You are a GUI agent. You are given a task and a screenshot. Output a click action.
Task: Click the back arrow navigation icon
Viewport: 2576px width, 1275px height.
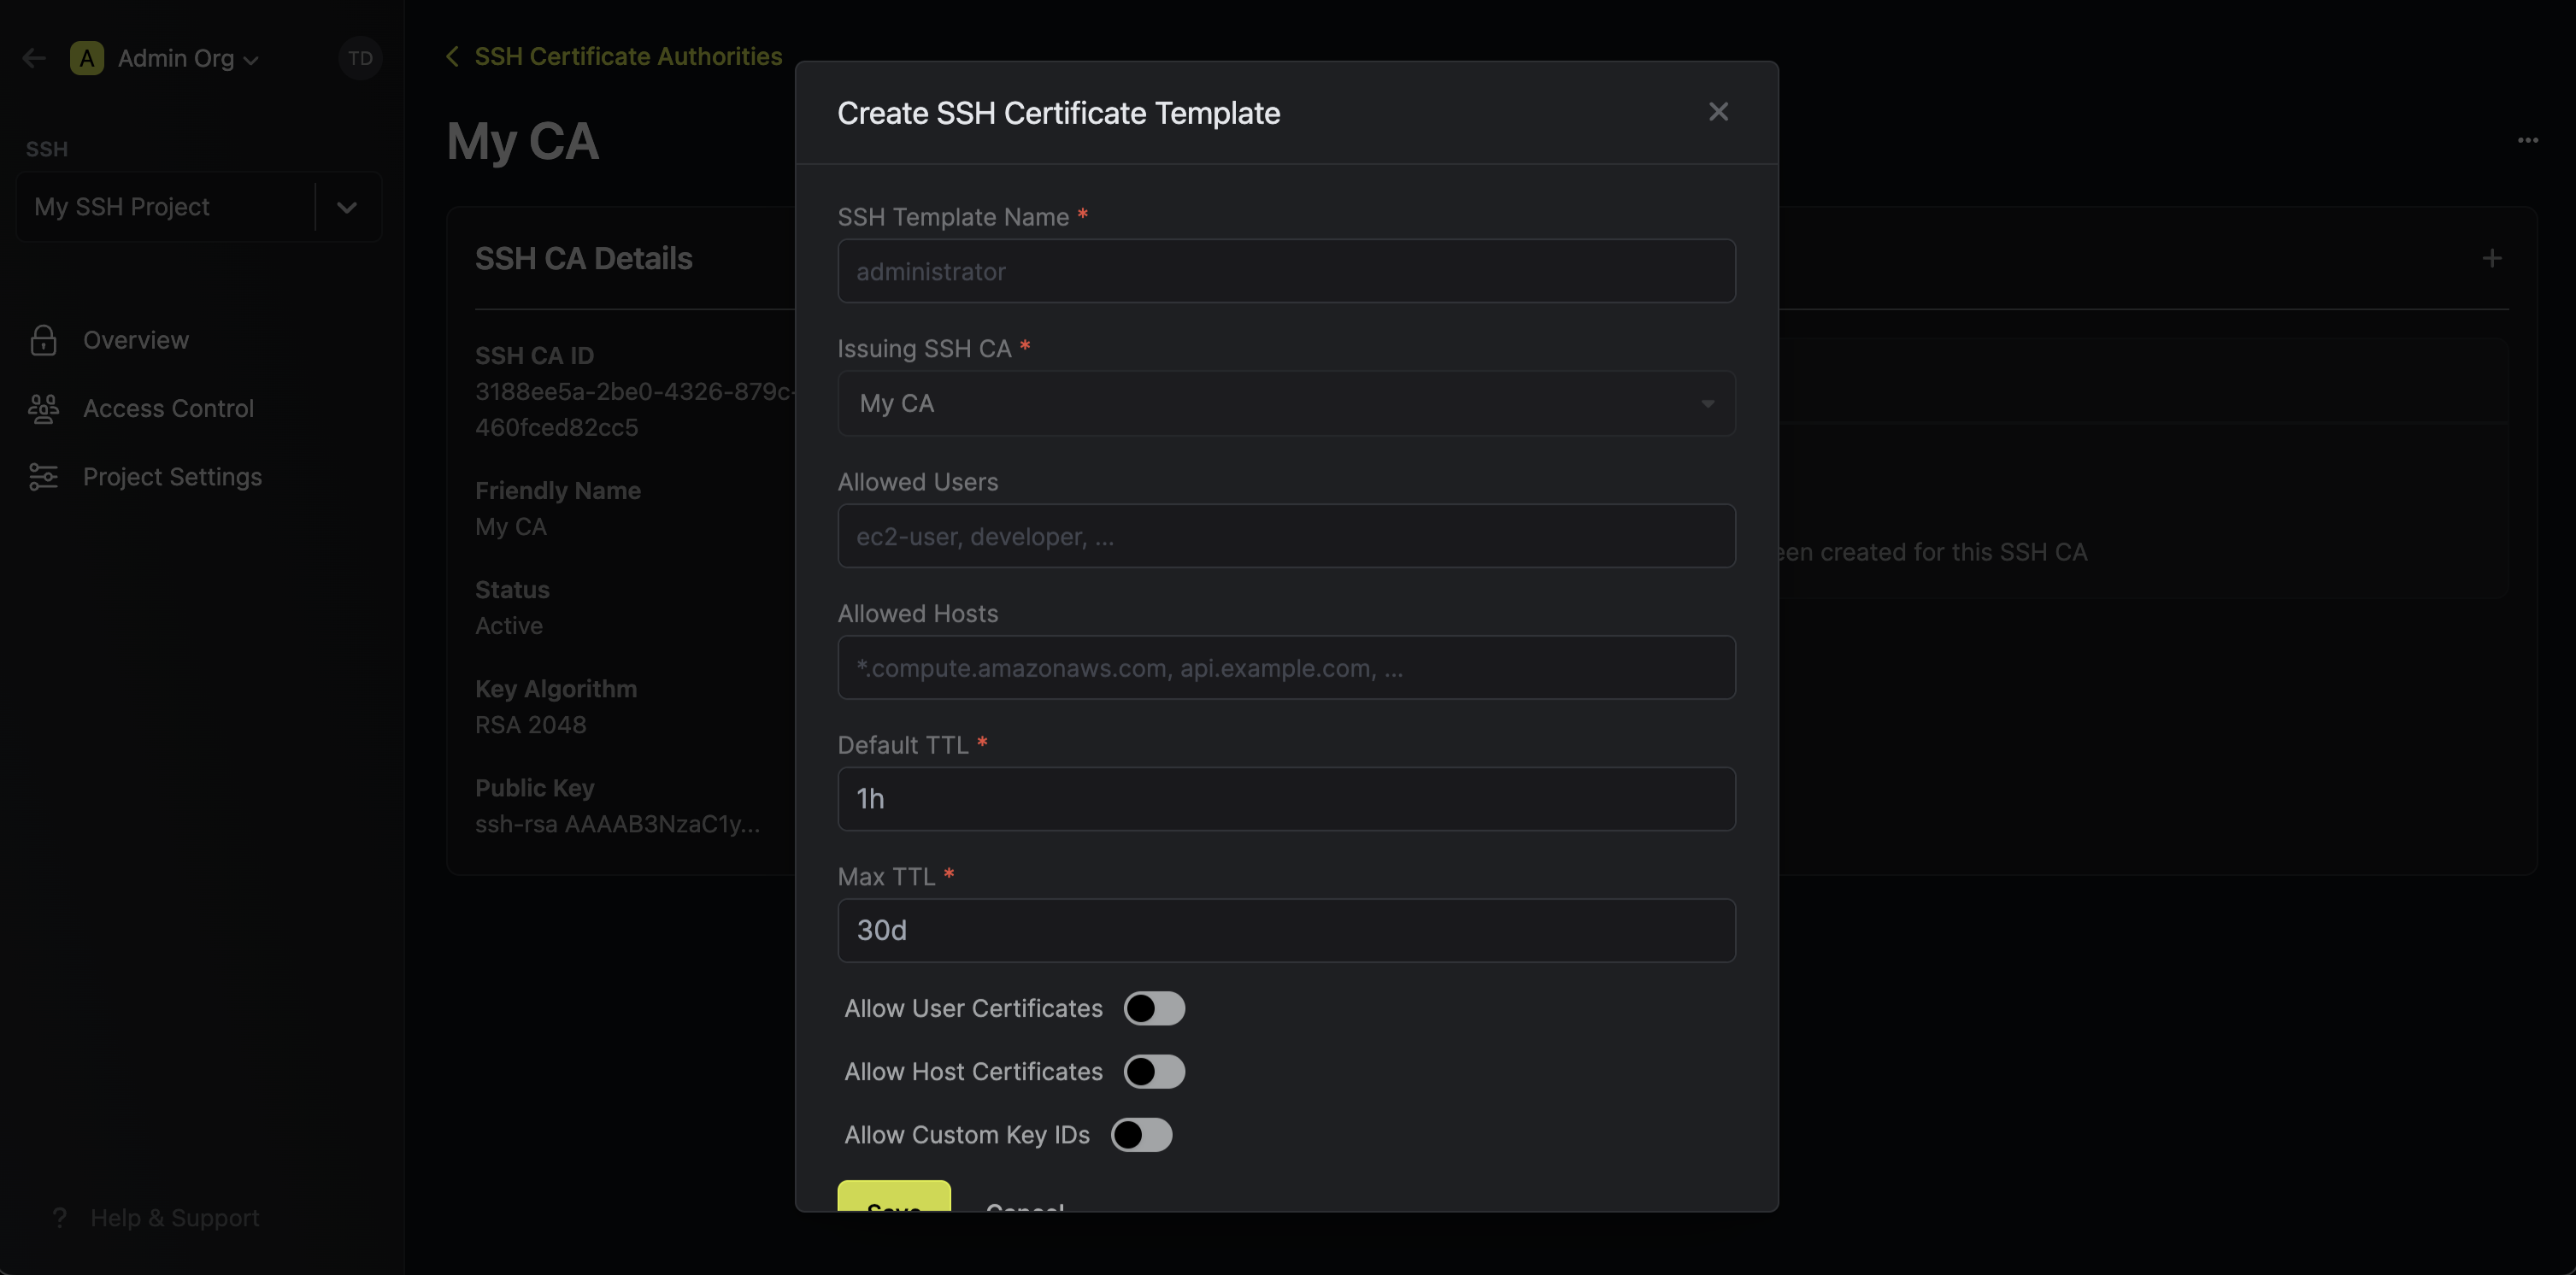[34, 57]
